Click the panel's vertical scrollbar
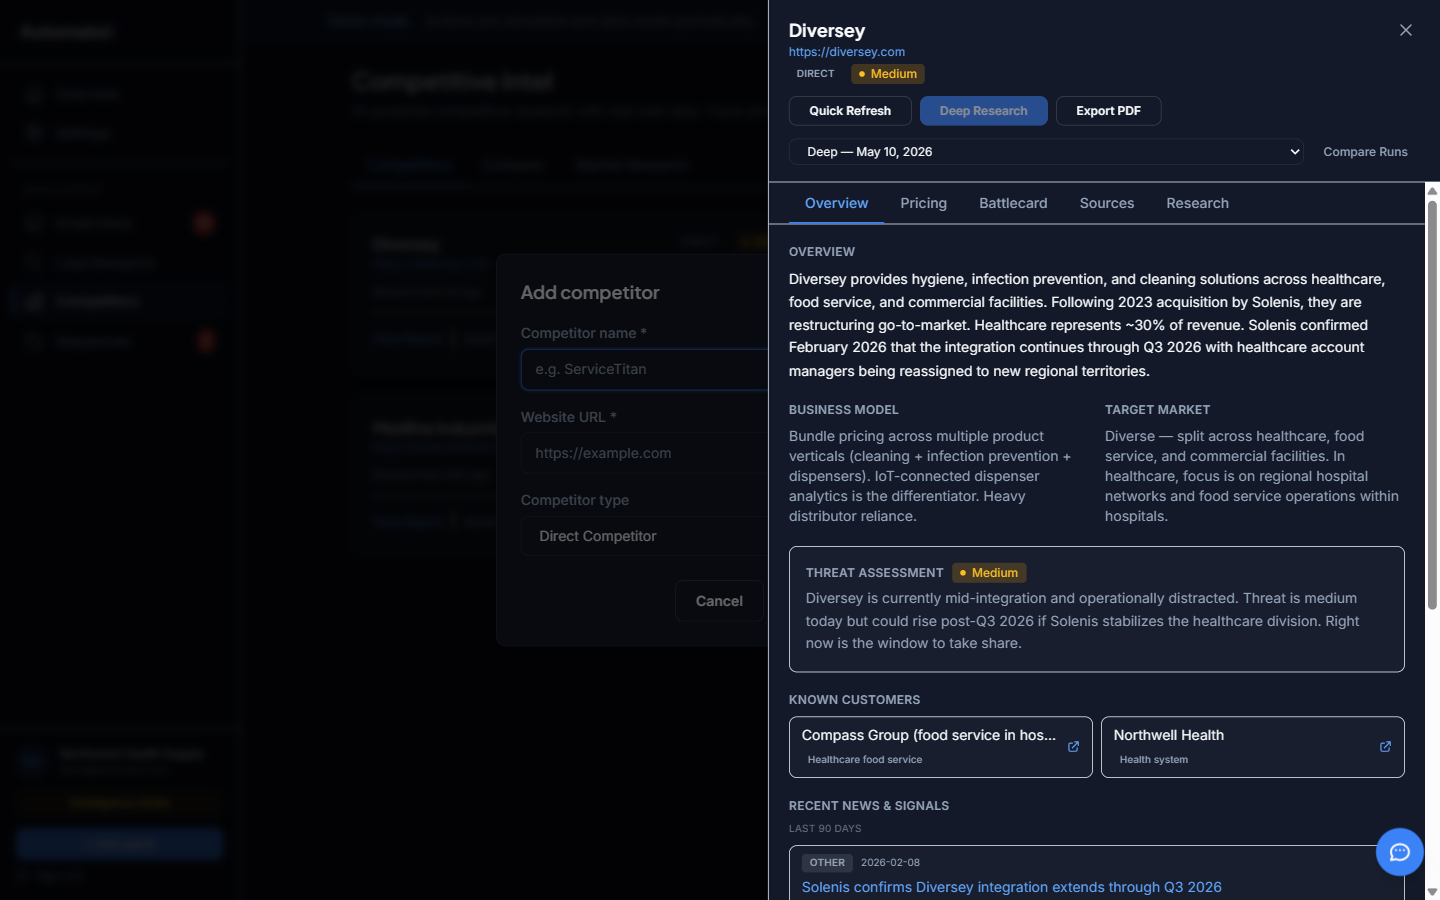 pos(1432,404)
